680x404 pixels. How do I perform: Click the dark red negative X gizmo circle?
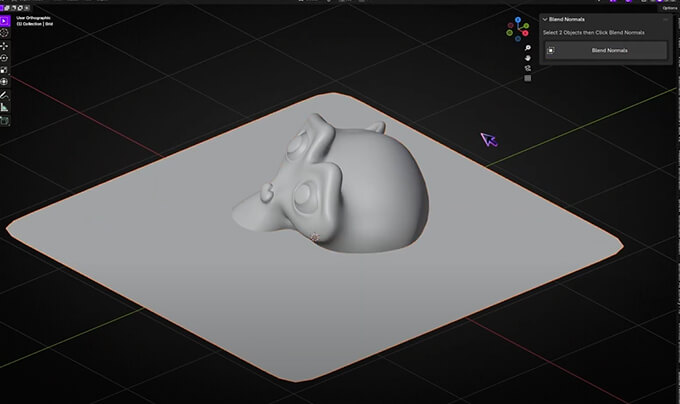[x=511, y=25]
